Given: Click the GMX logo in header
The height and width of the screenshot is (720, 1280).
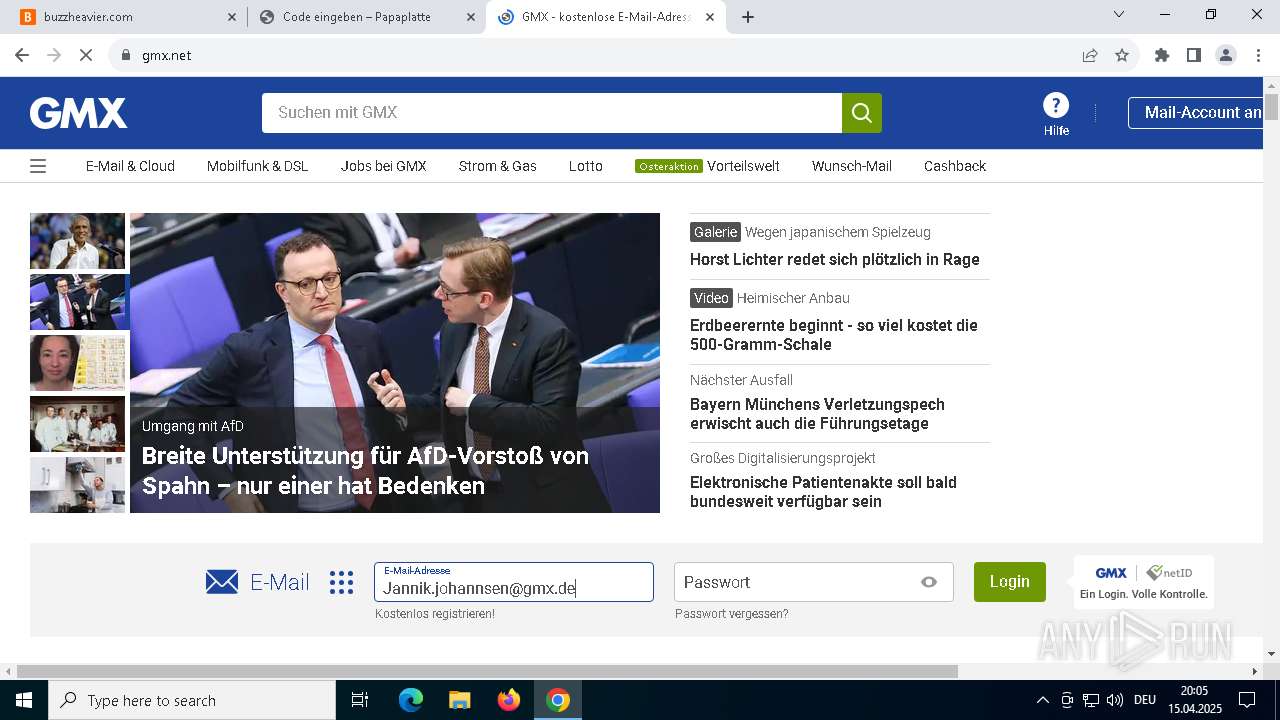Looking at the screenshot, I should pyautogui.click(x=78, y=113).
